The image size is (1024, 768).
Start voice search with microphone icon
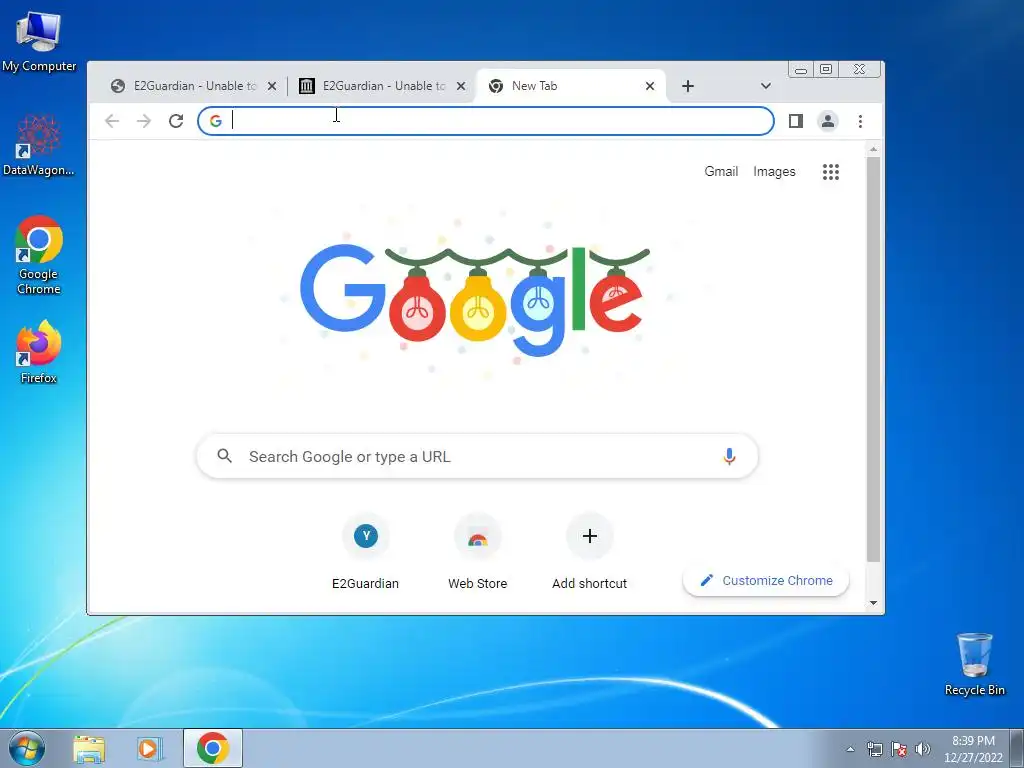click(x=729, y=456)
